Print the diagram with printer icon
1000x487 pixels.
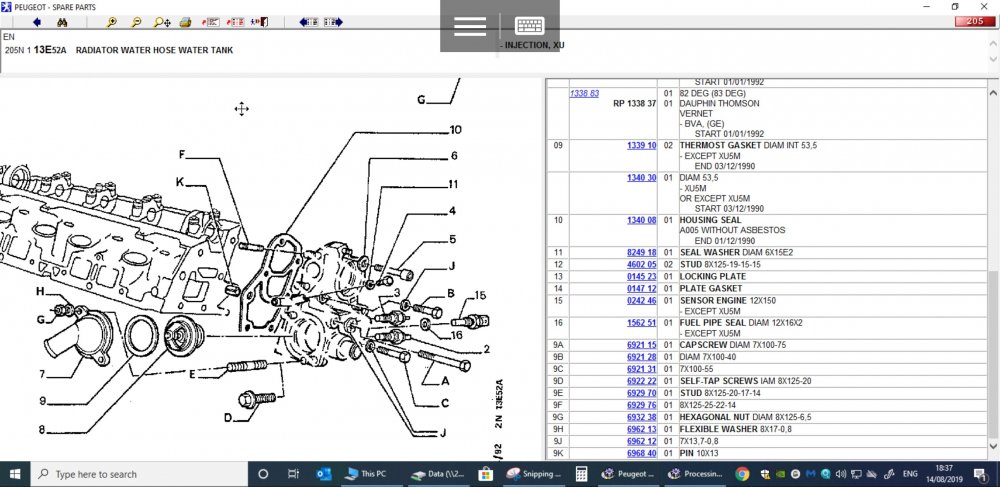[186, 22]
